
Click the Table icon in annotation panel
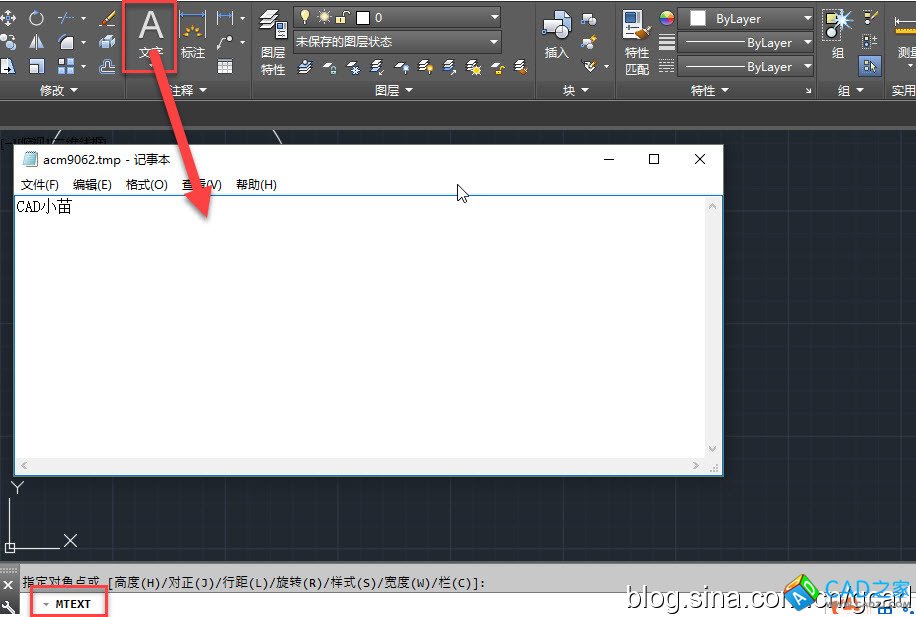(x=225, y=67)
